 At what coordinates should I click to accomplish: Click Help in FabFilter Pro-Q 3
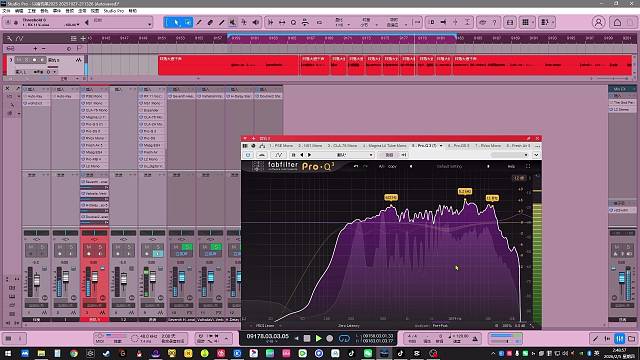[511, 166]
